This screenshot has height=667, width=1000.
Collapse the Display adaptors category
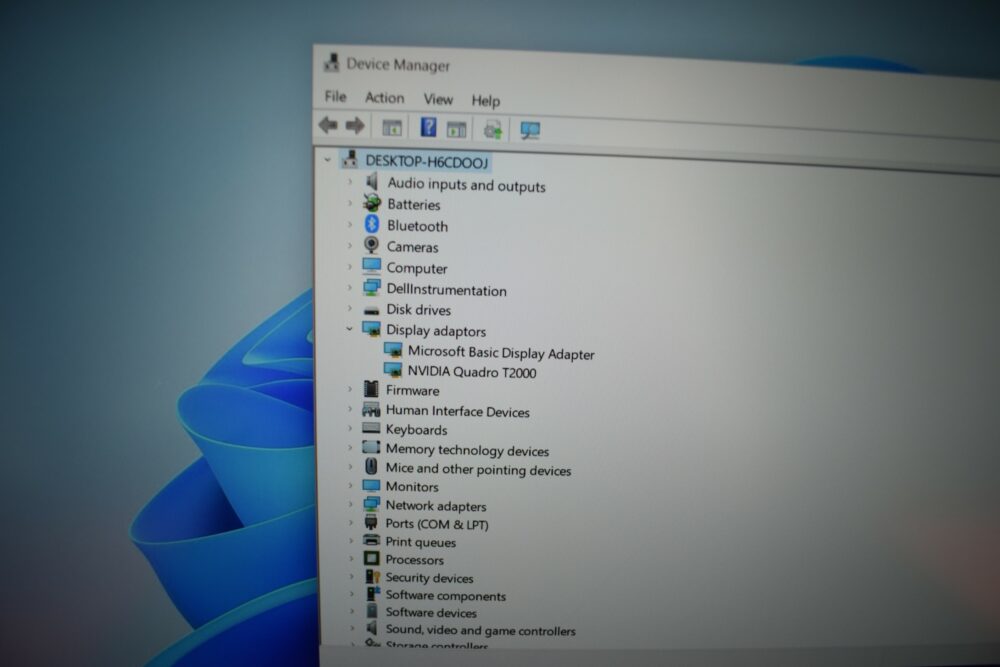tap(349, 329)
